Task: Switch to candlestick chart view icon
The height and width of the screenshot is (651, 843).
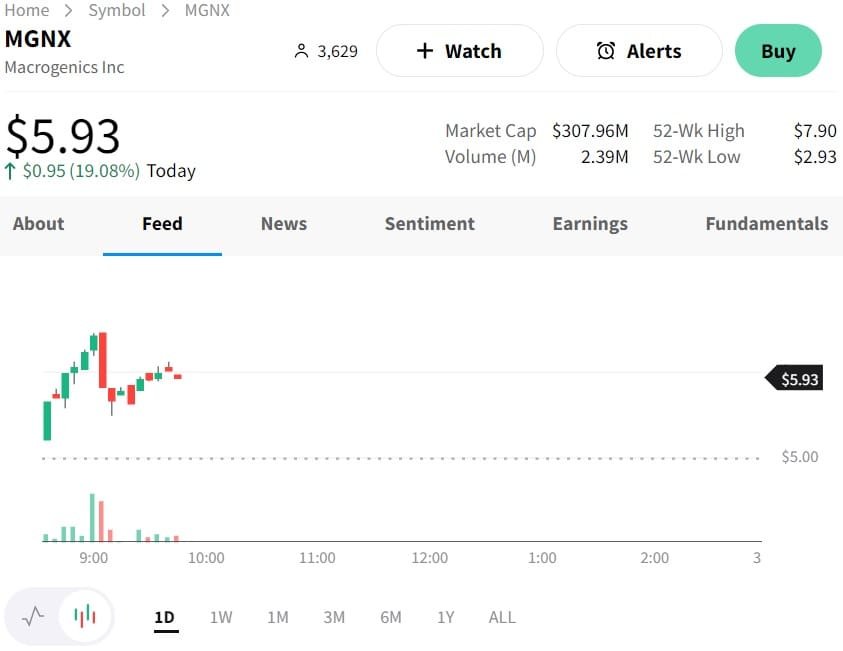Action: coord(85,616)
